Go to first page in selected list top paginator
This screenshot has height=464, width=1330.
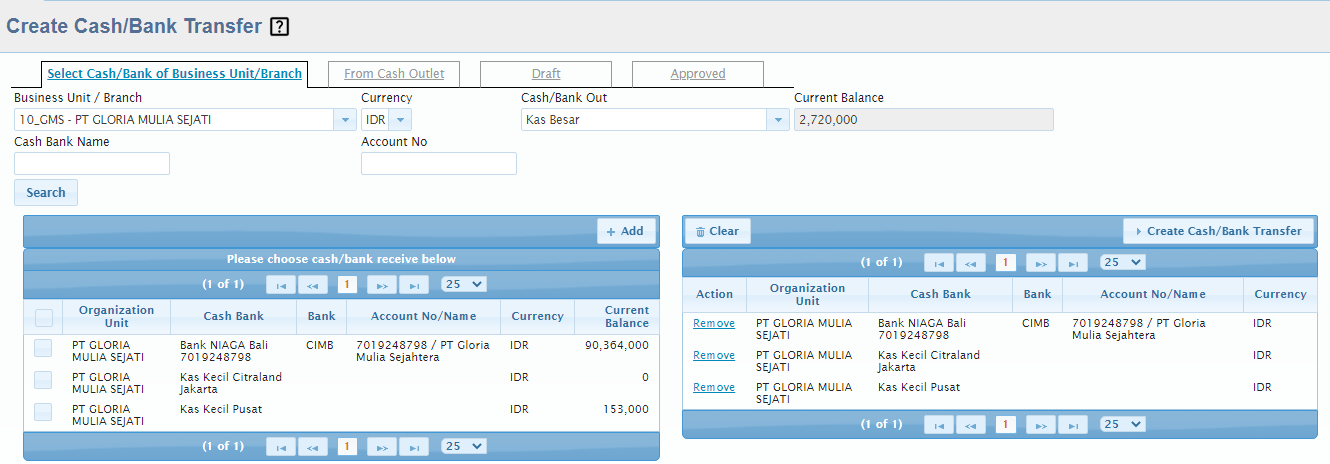point(939,263)
